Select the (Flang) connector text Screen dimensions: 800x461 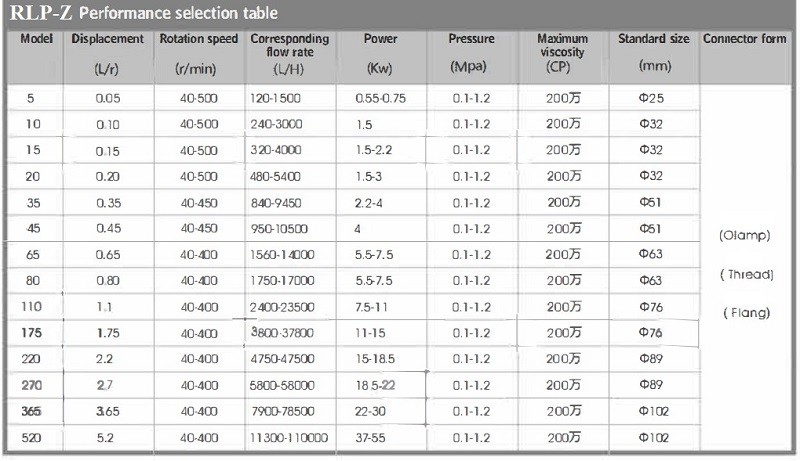pos(746,313)
